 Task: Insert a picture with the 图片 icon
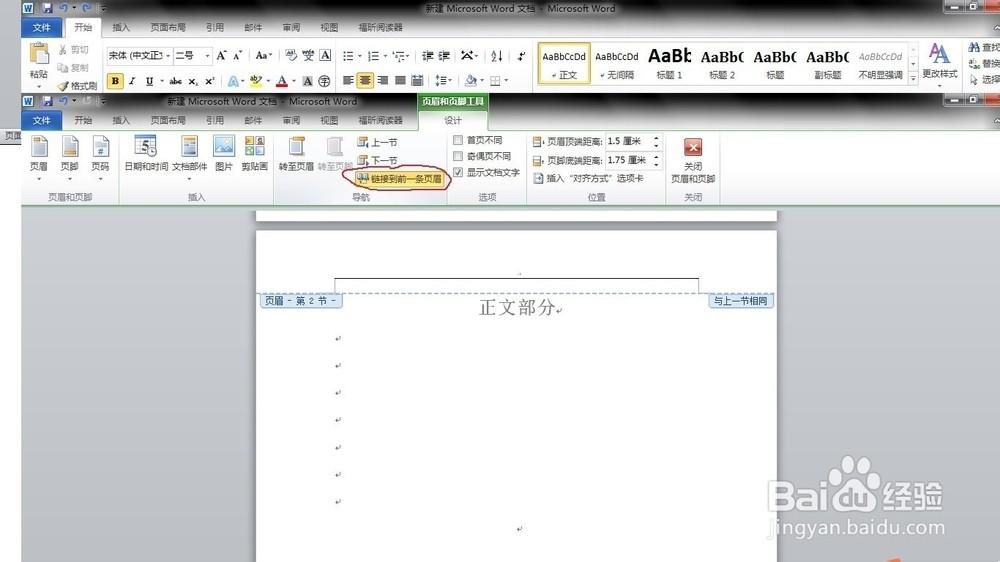(224, 154)
